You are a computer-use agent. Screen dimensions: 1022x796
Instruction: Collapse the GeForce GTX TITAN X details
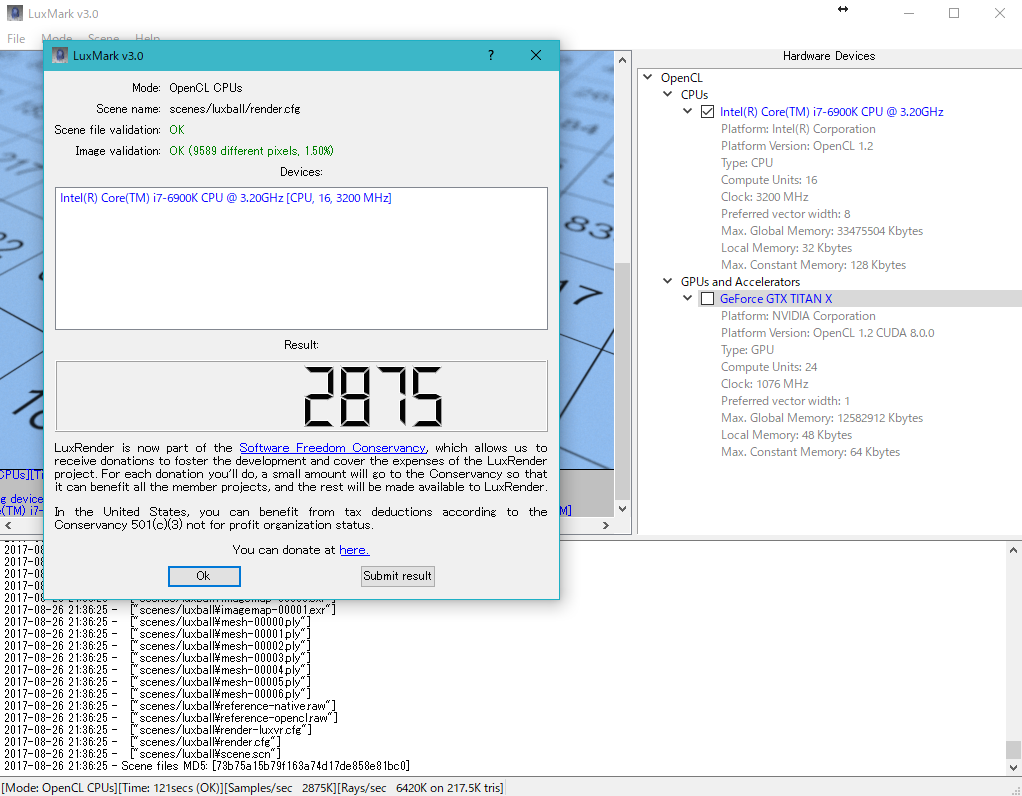[688, 299]
